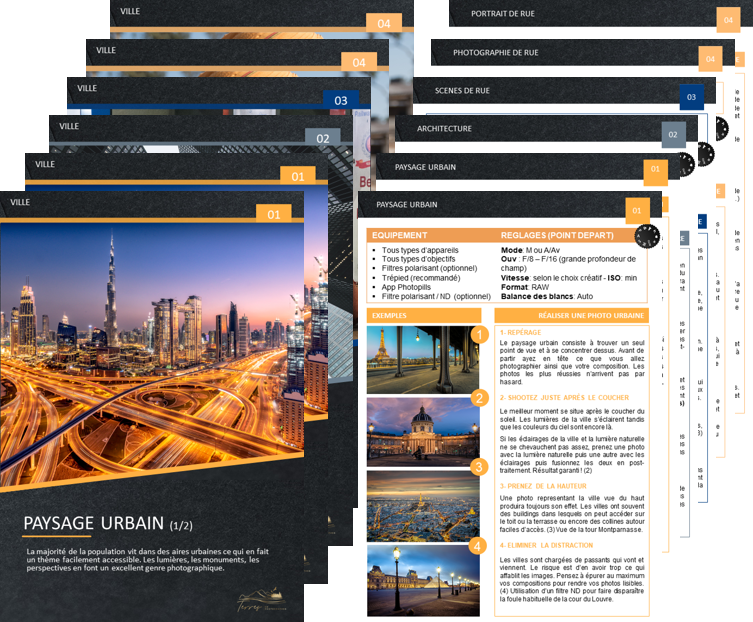Click the orange circle numbered 4 in the examples
The width and height of the screenshot is (753, 622).
[477, 546]
